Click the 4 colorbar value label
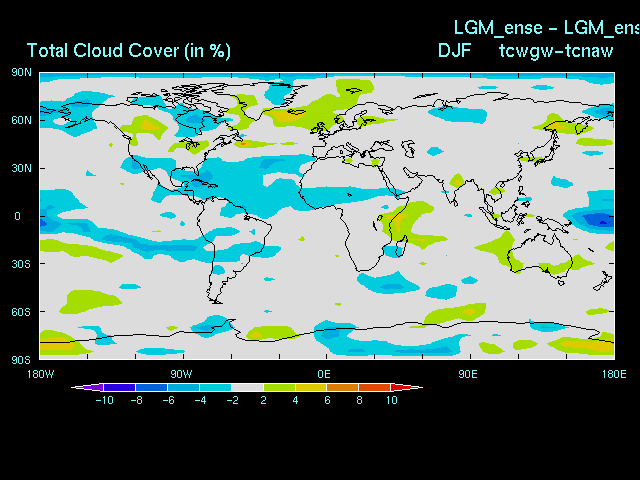640x480 pixels. 296,400
